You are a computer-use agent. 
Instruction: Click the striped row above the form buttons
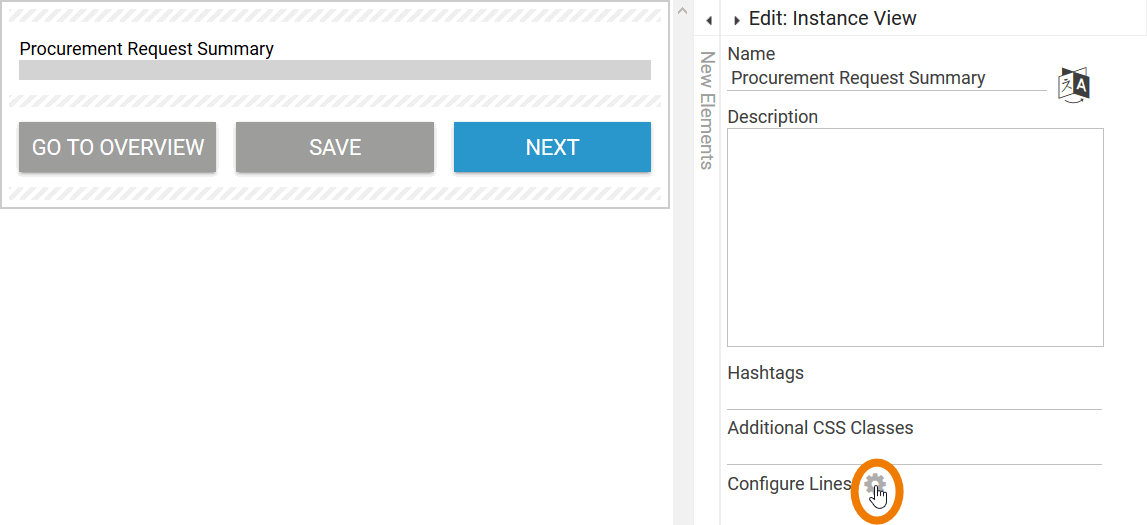click(335, 101)
